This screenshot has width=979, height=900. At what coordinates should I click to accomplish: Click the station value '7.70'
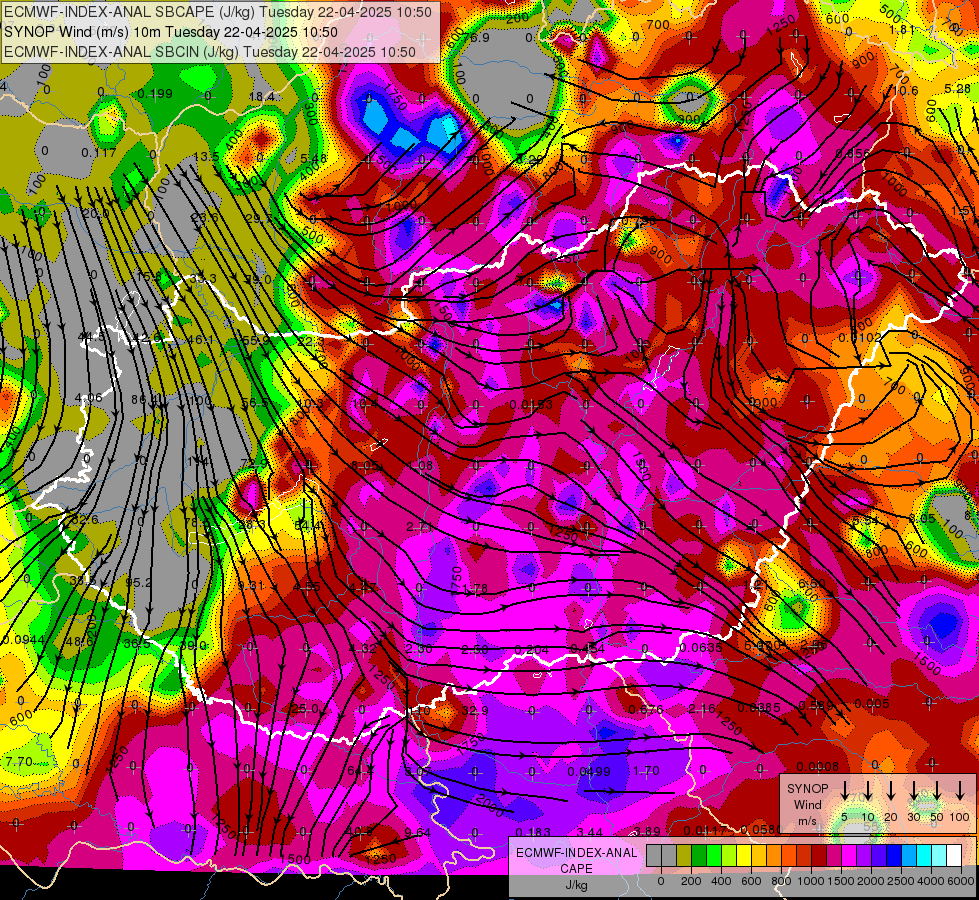coord(19,762)
